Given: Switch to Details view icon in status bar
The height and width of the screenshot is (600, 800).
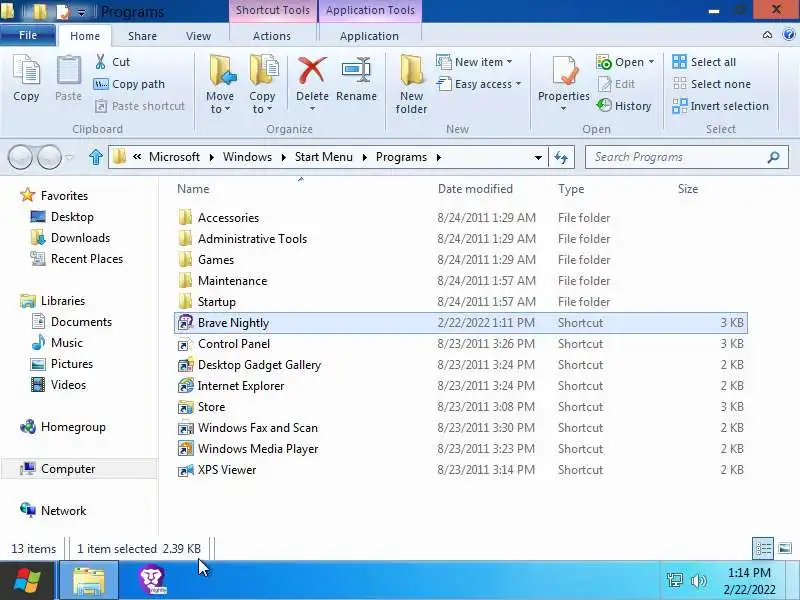Looking at the screenshot, I should click(x=763, y=548).
